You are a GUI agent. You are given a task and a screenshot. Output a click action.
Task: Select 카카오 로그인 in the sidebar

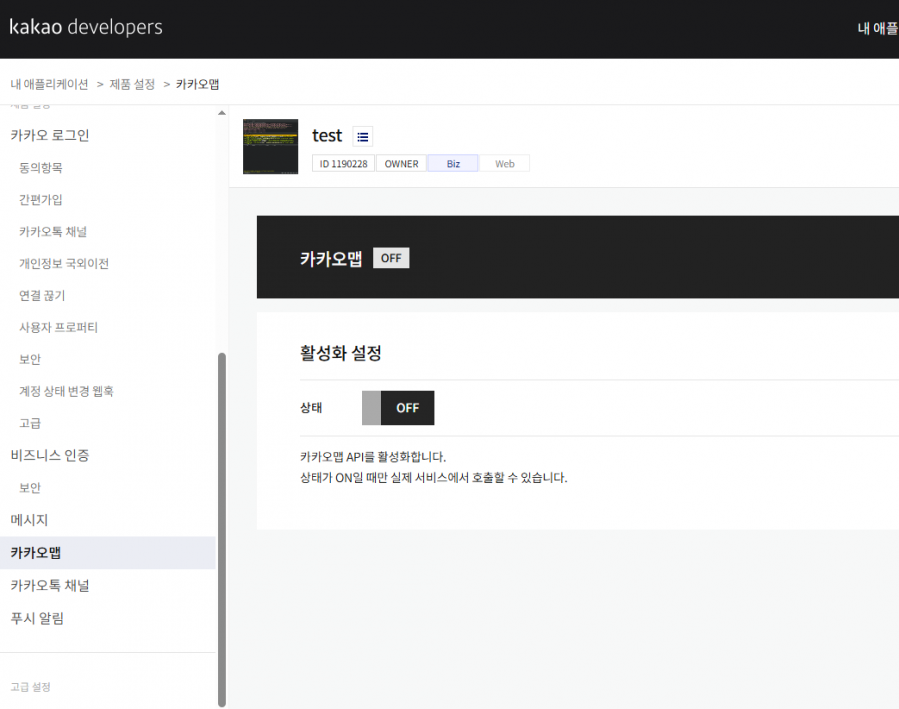(50, 135)
